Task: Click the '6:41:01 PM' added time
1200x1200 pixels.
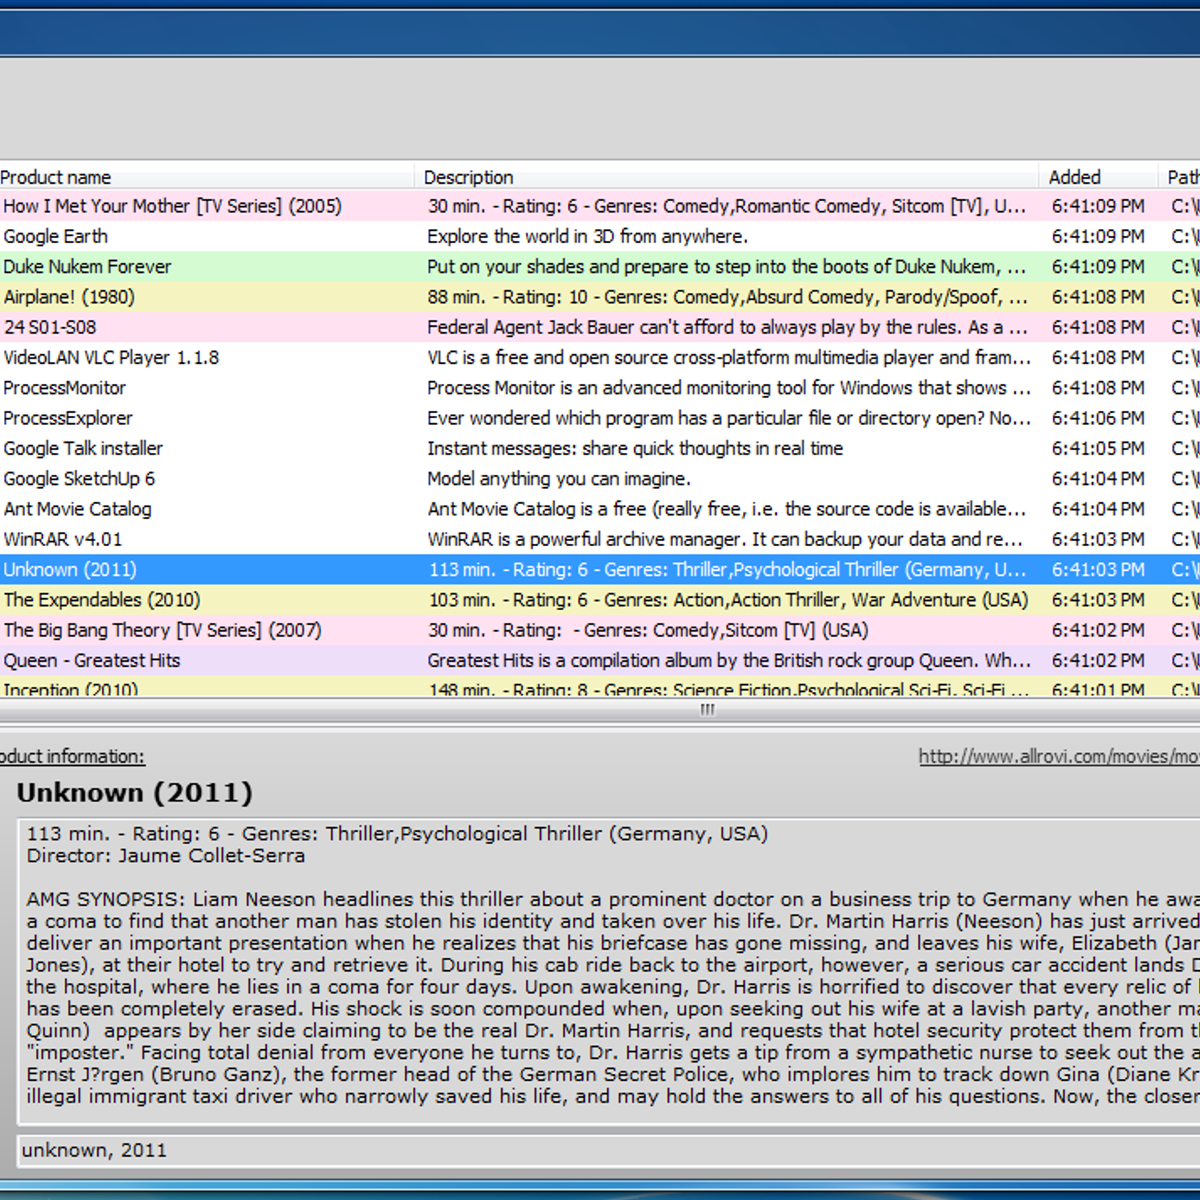Action: click(1098, 689)
